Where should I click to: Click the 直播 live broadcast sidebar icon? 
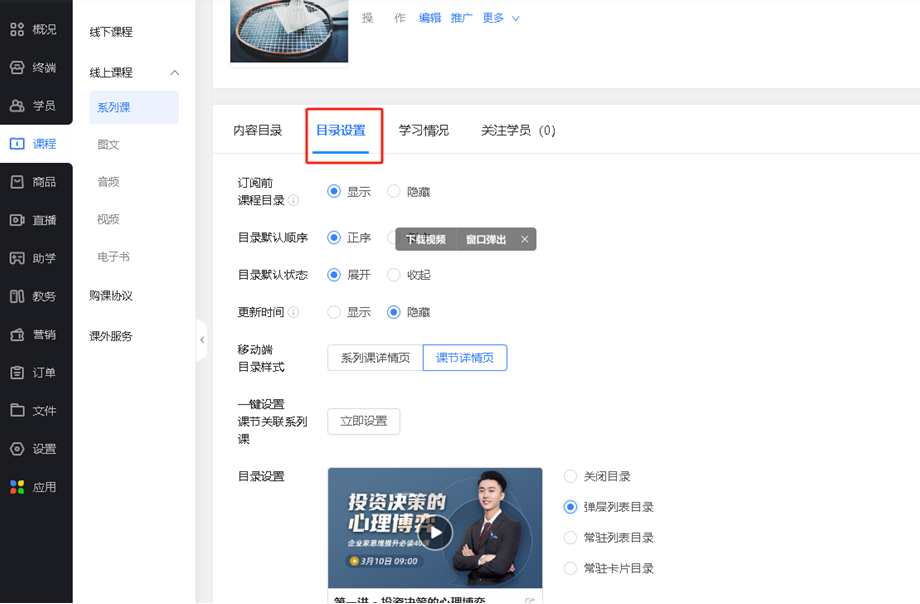[x=17, y=220]
